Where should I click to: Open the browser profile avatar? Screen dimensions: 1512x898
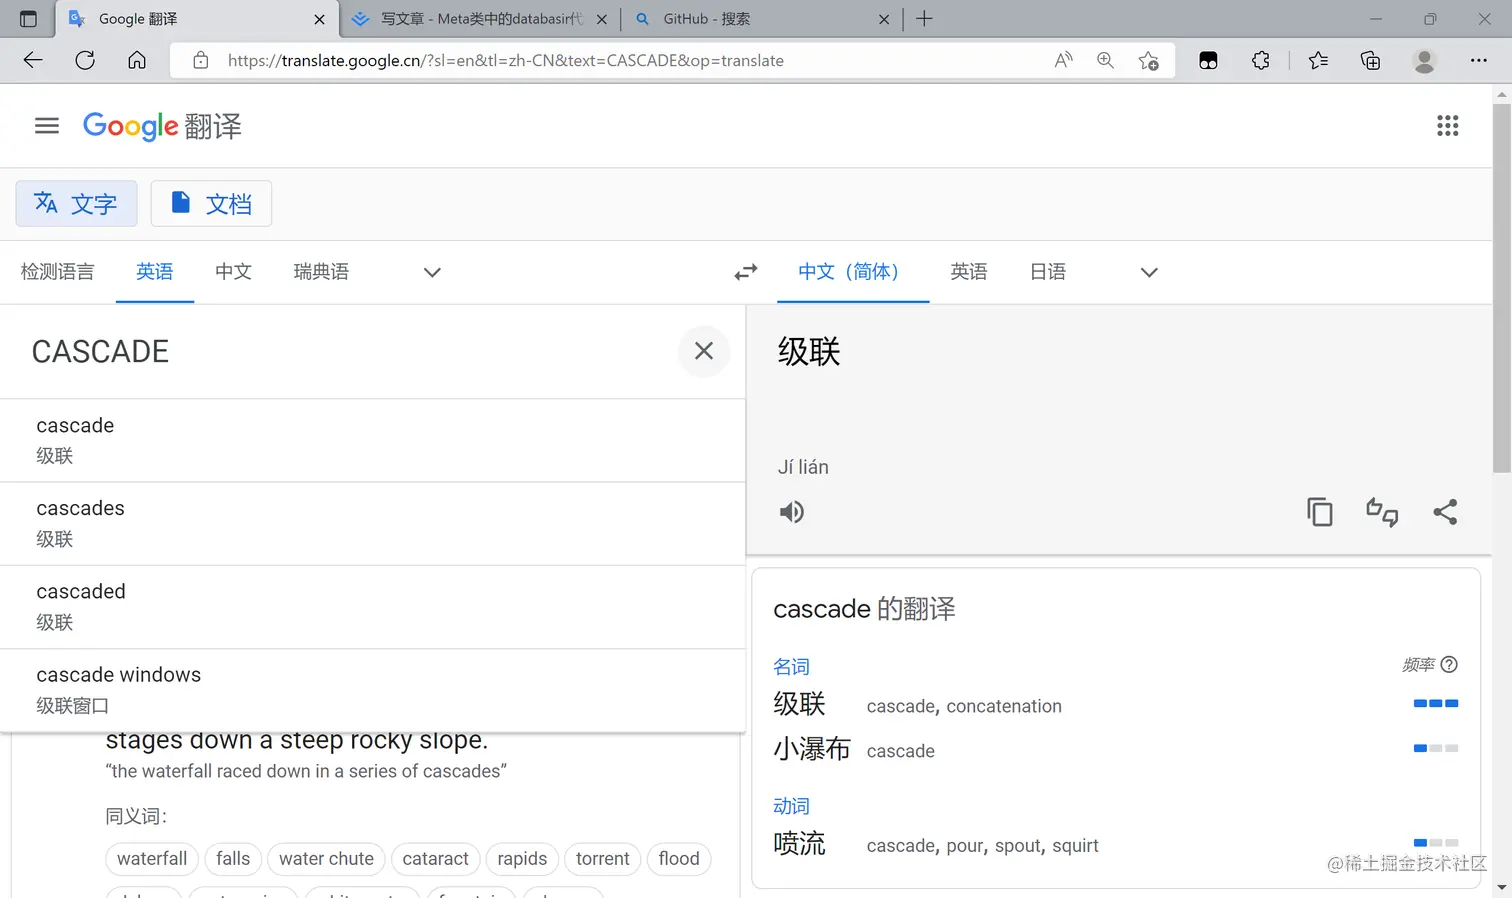pos(1424,60)
